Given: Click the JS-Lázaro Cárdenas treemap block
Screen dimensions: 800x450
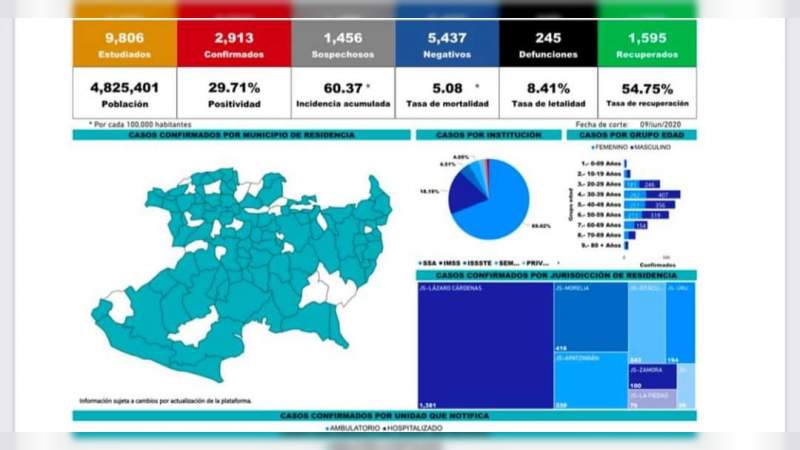Looking at the screenshot, I should (x=485, y=345).
